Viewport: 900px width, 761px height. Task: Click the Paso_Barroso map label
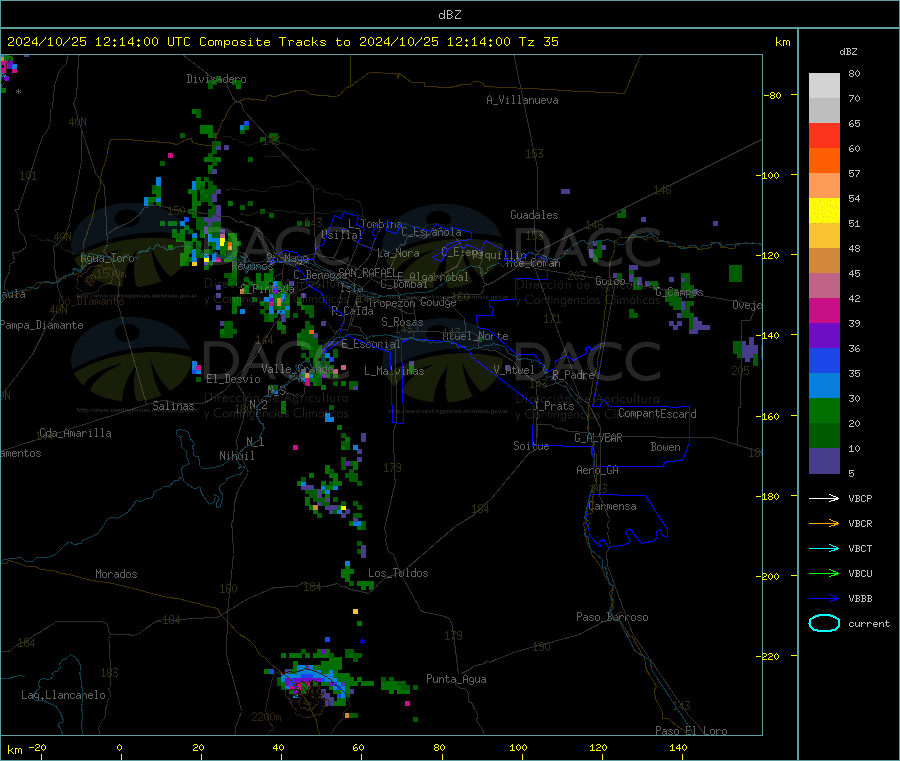click(612, 617)
